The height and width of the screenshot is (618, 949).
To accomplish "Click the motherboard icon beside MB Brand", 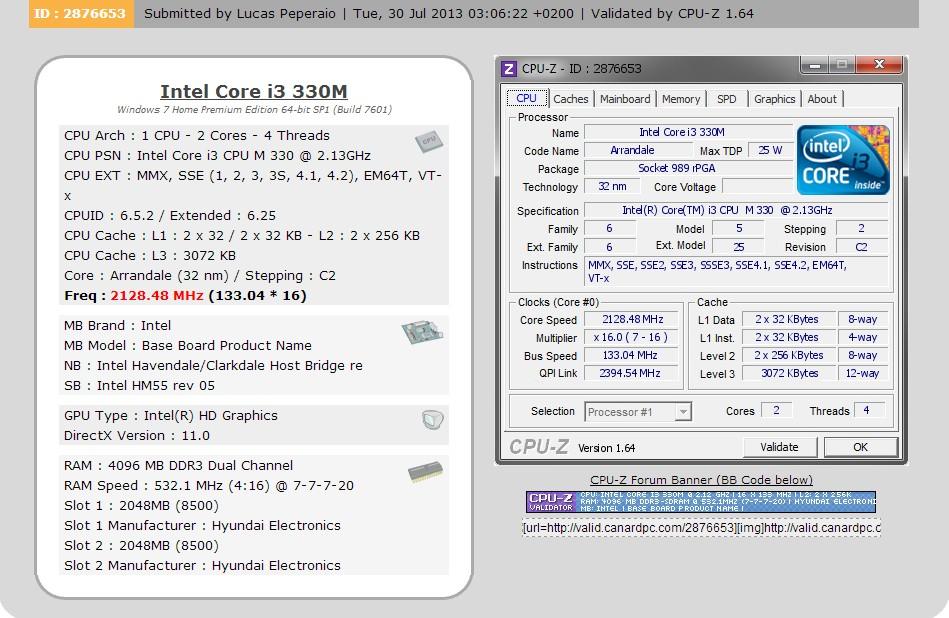I will point(422,333).
